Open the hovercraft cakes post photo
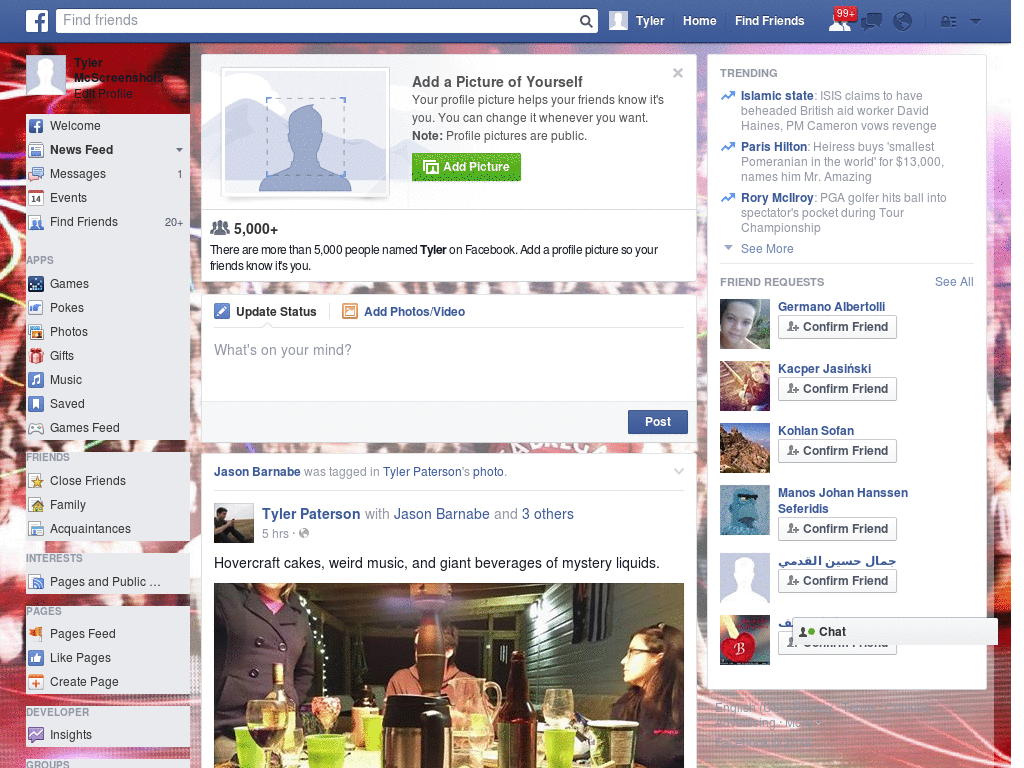Screen dimensions: 1024x768 [x=449, y=675]
